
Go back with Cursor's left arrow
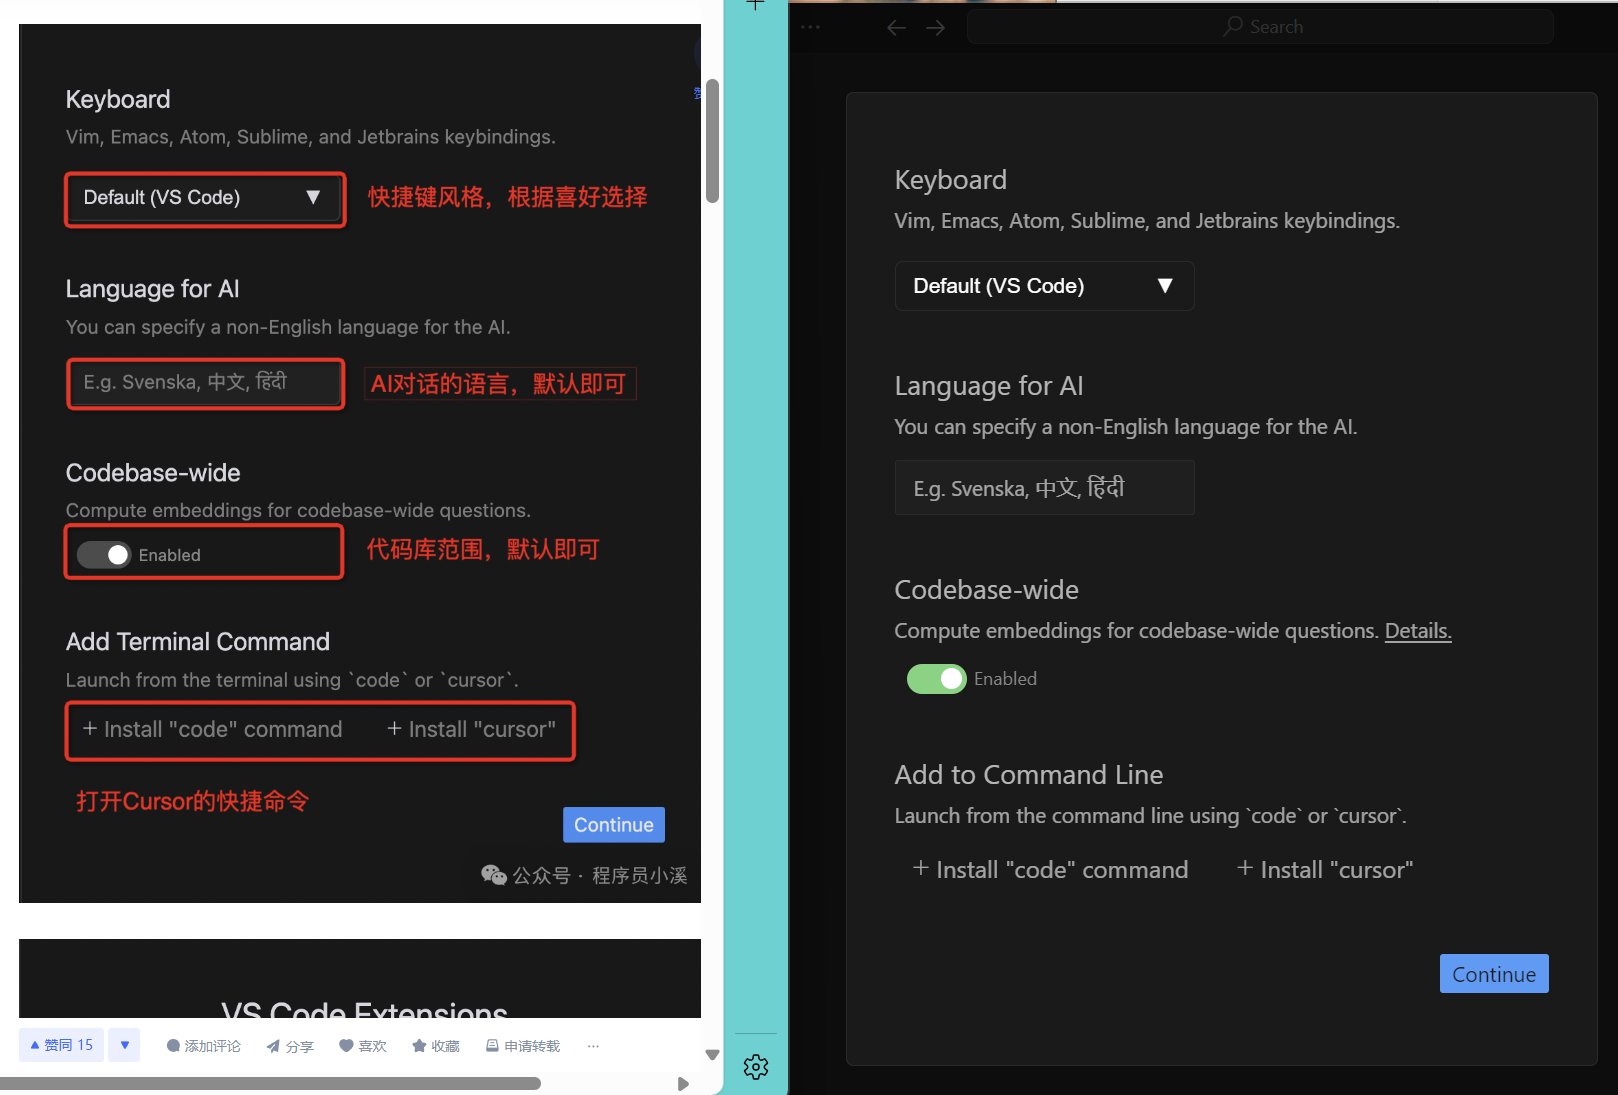coord(896,27)
